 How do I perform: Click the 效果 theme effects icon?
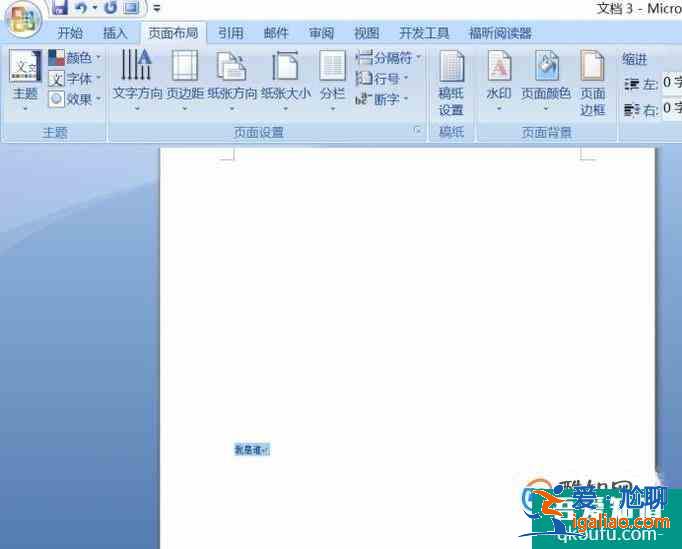tap(56, 99)
